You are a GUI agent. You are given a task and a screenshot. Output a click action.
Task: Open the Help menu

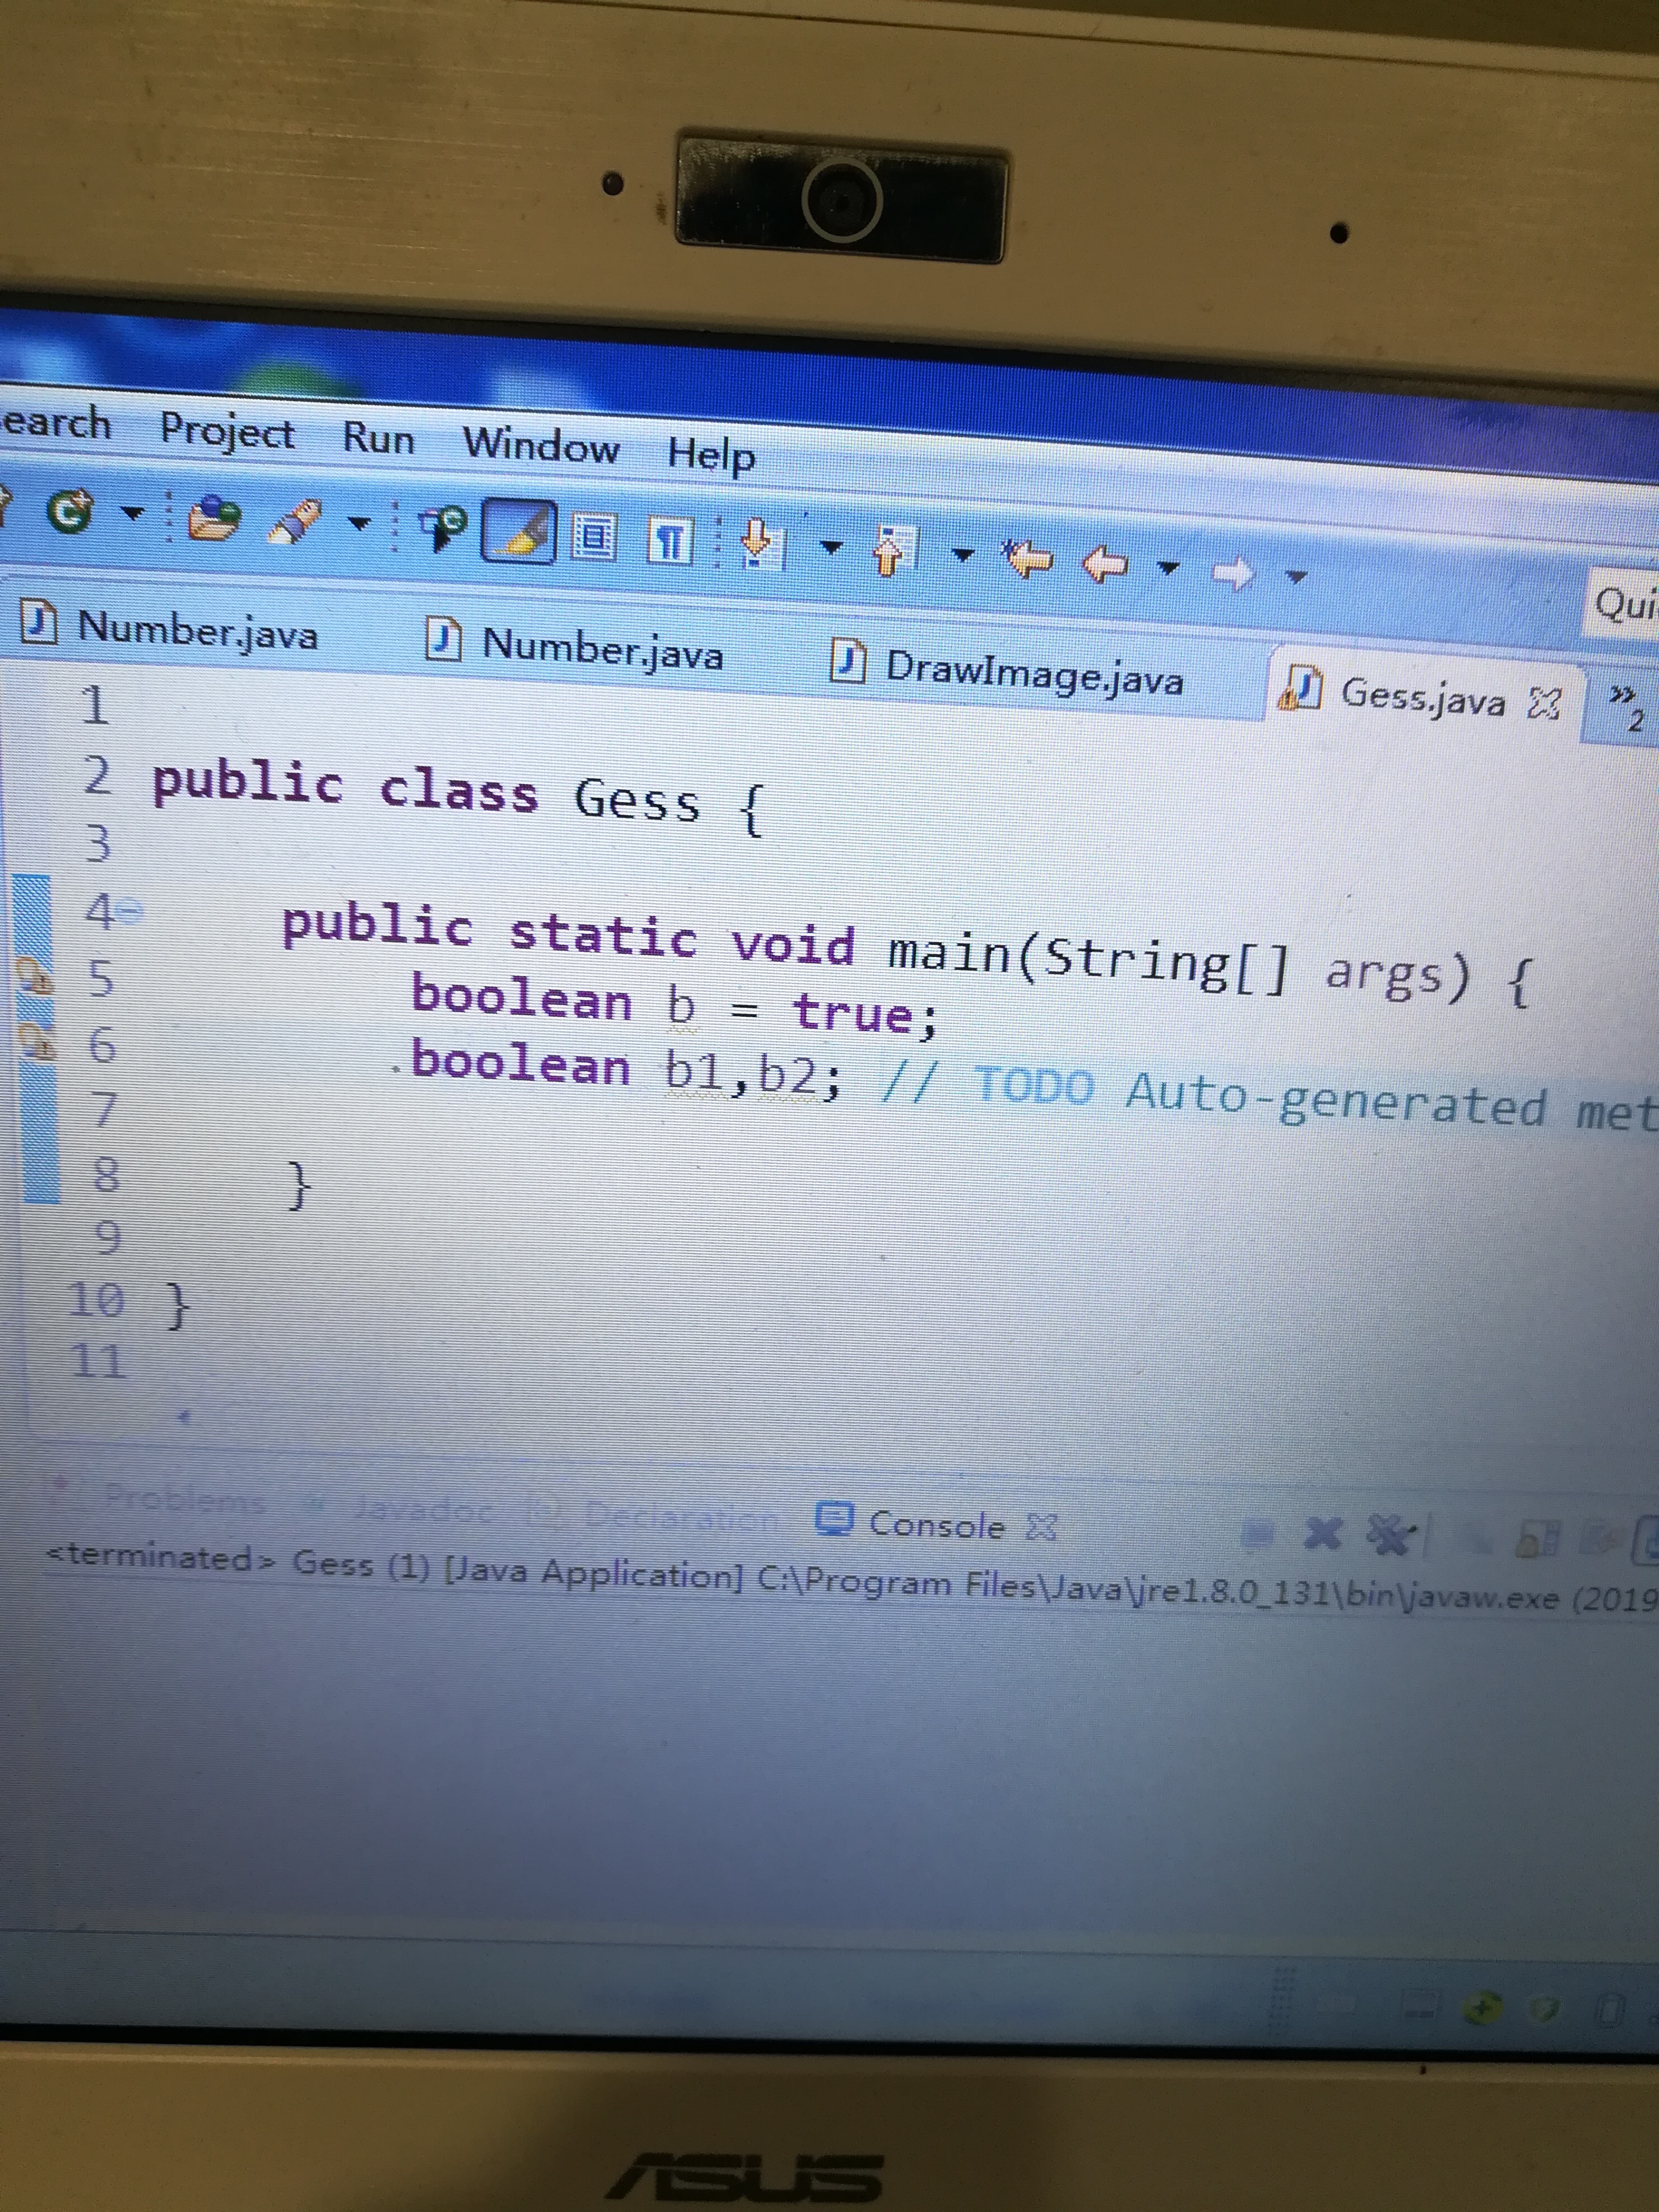(x=711, y=455)
